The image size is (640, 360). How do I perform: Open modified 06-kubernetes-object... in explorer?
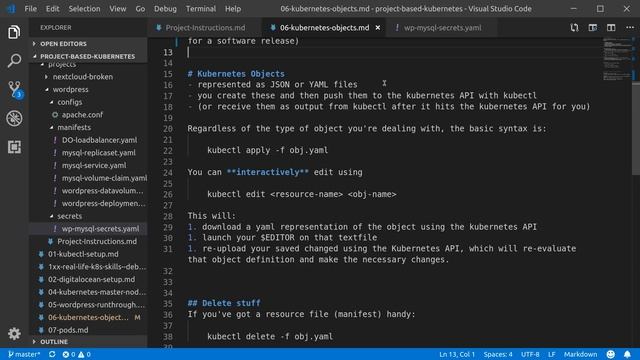coord(88,317)
